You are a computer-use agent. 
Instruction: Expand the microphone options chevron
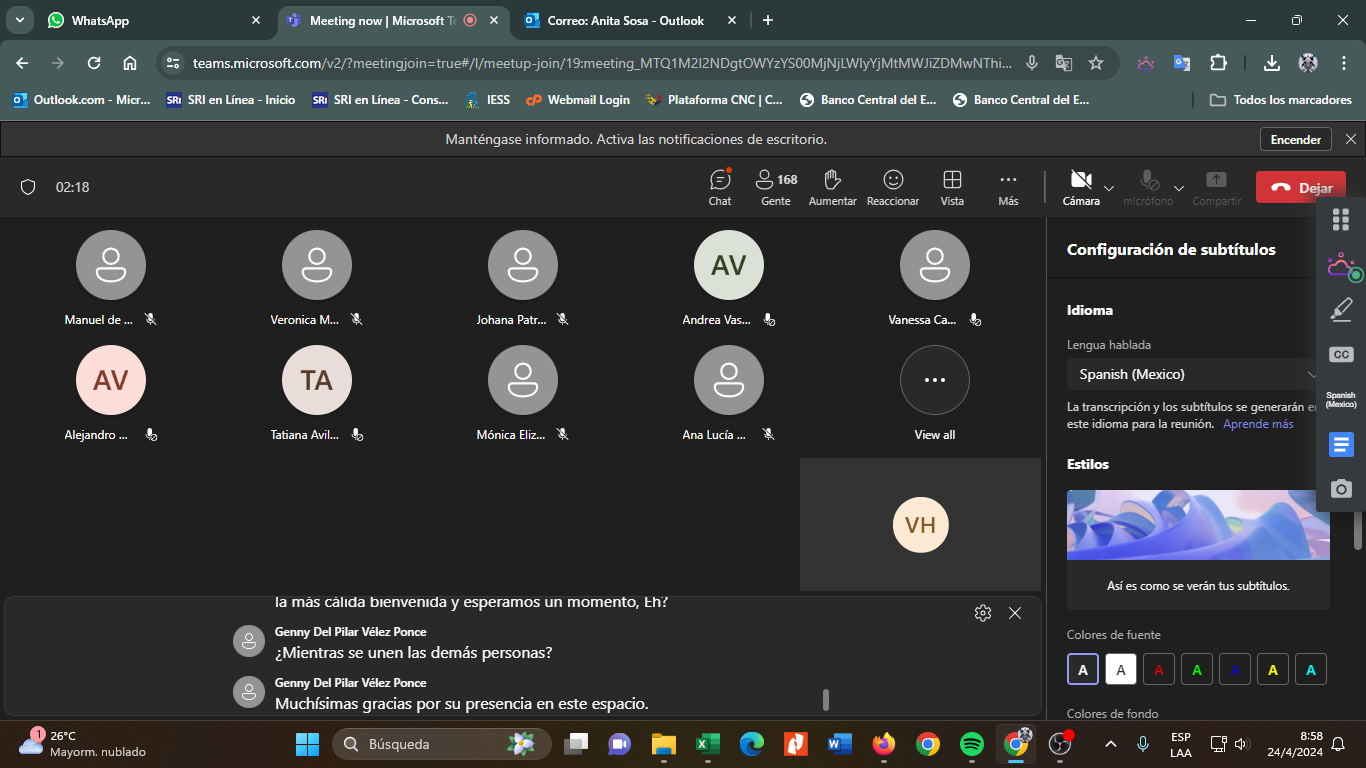(x=1179, y=188)
